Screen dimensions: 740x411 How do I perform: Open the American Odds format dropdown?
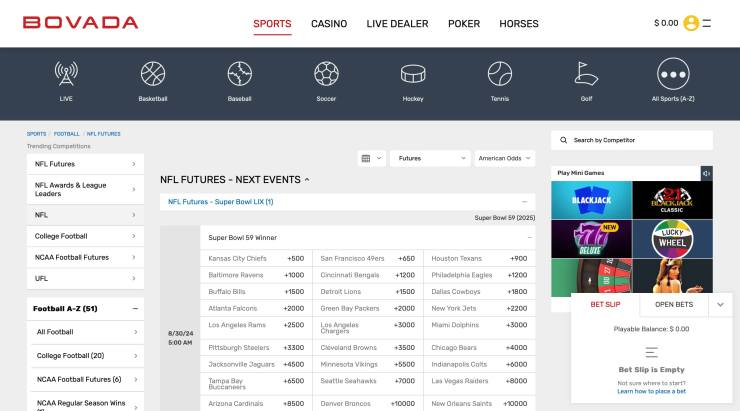pyautogui.click(x=505, y=159)
